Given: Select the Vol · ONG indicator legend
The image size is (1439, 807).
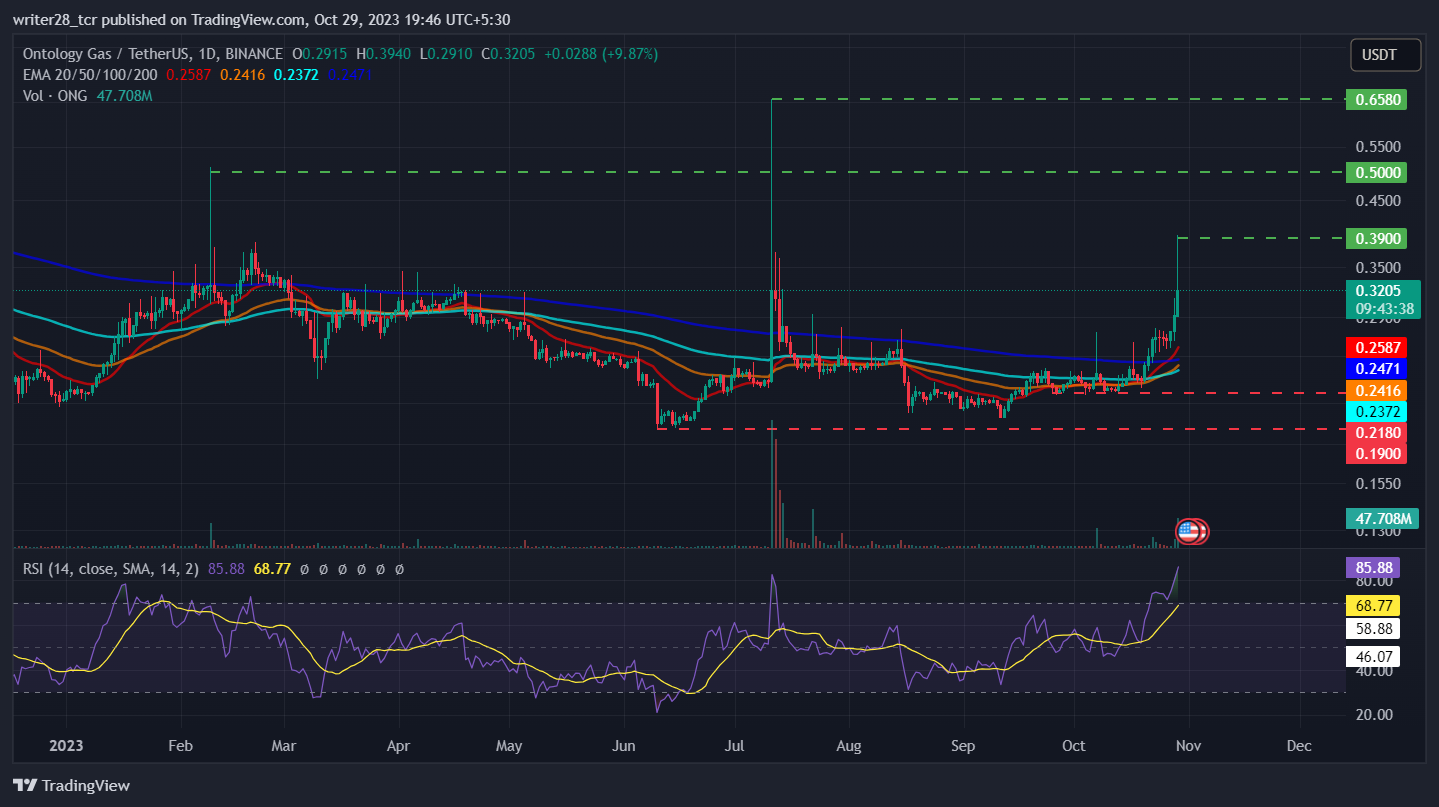Looking at the screenshot, I should click(x=56, y=95).
